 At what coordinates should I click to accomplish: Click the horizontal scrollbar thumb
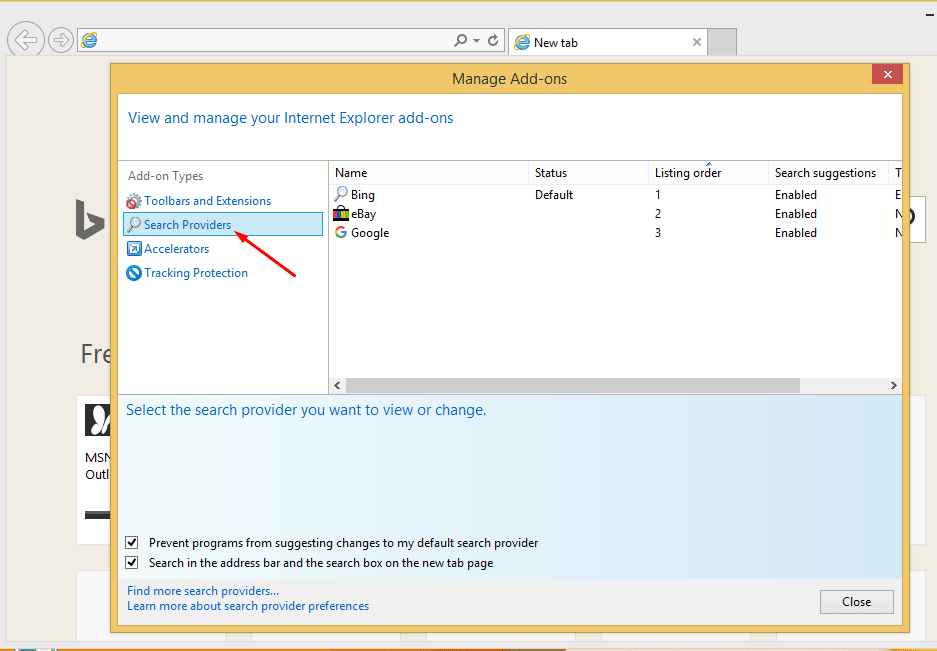click(572, 386)
